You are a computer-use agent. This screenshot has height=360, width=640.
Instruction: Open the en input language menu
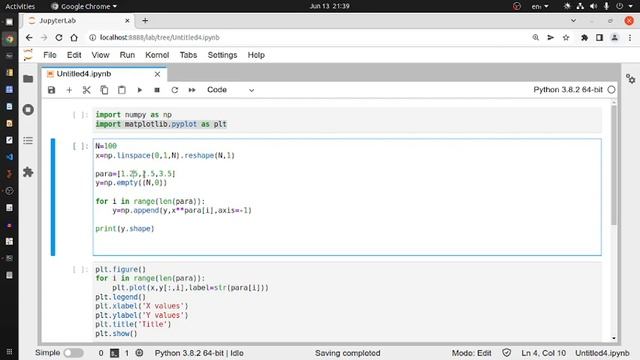point(540,6)
